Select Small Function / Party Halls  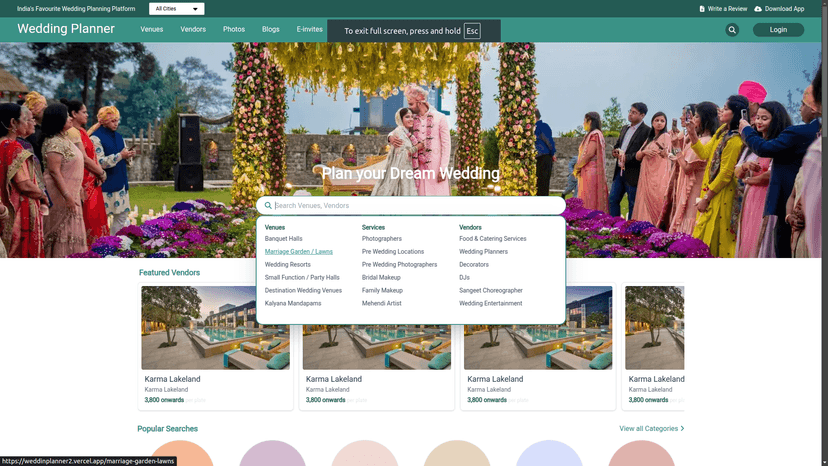(x=302, y=277)
